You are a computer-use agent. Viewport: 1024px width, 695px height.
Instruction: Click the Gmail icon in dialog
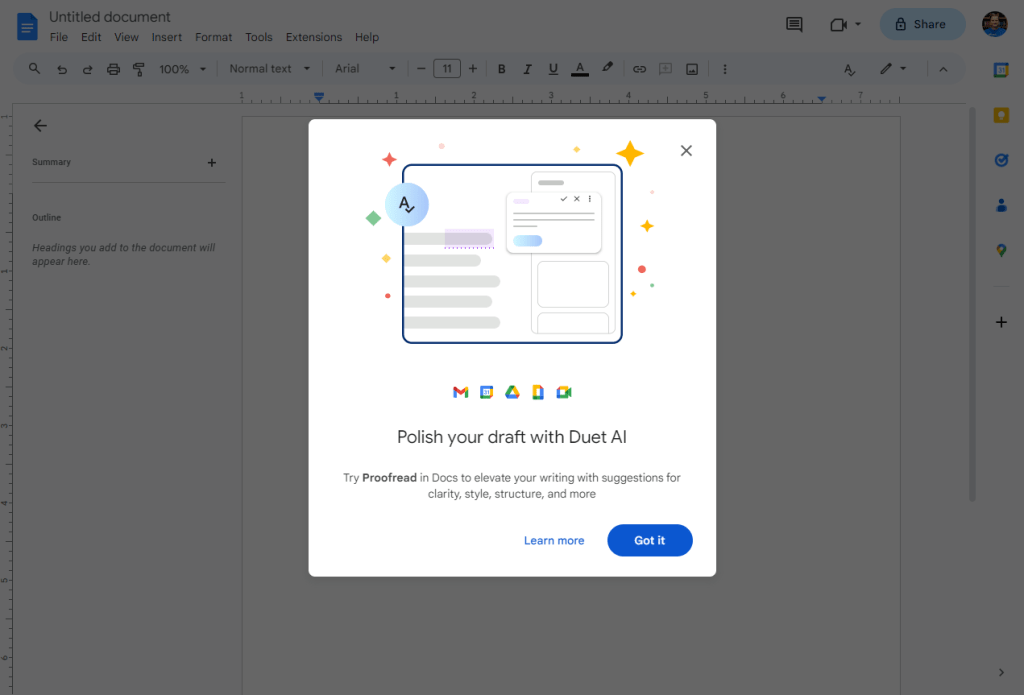[460, 392]
